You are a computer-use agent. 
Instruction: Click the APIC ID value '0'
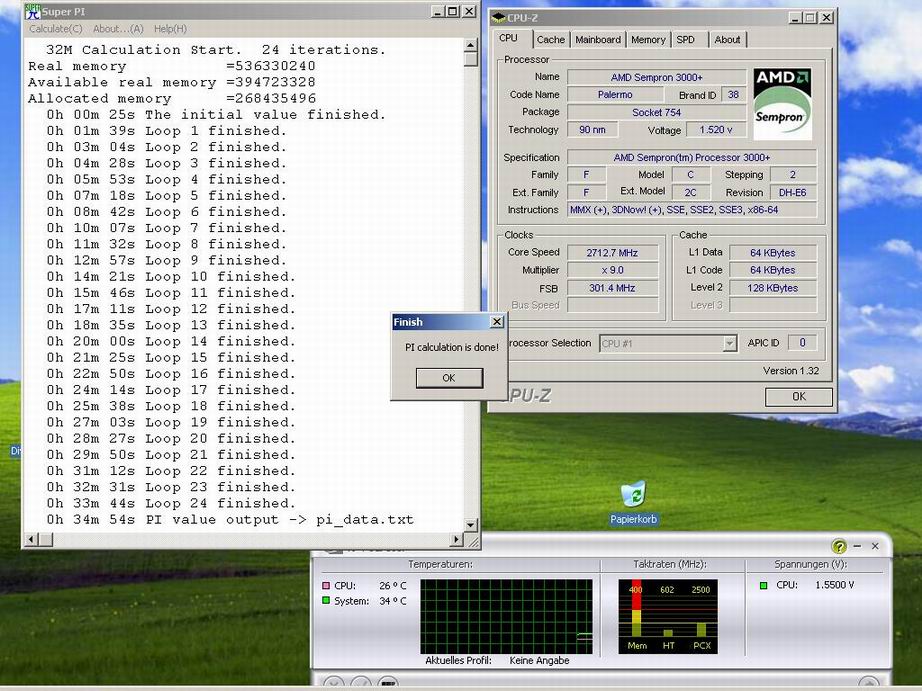click(802, 343)
